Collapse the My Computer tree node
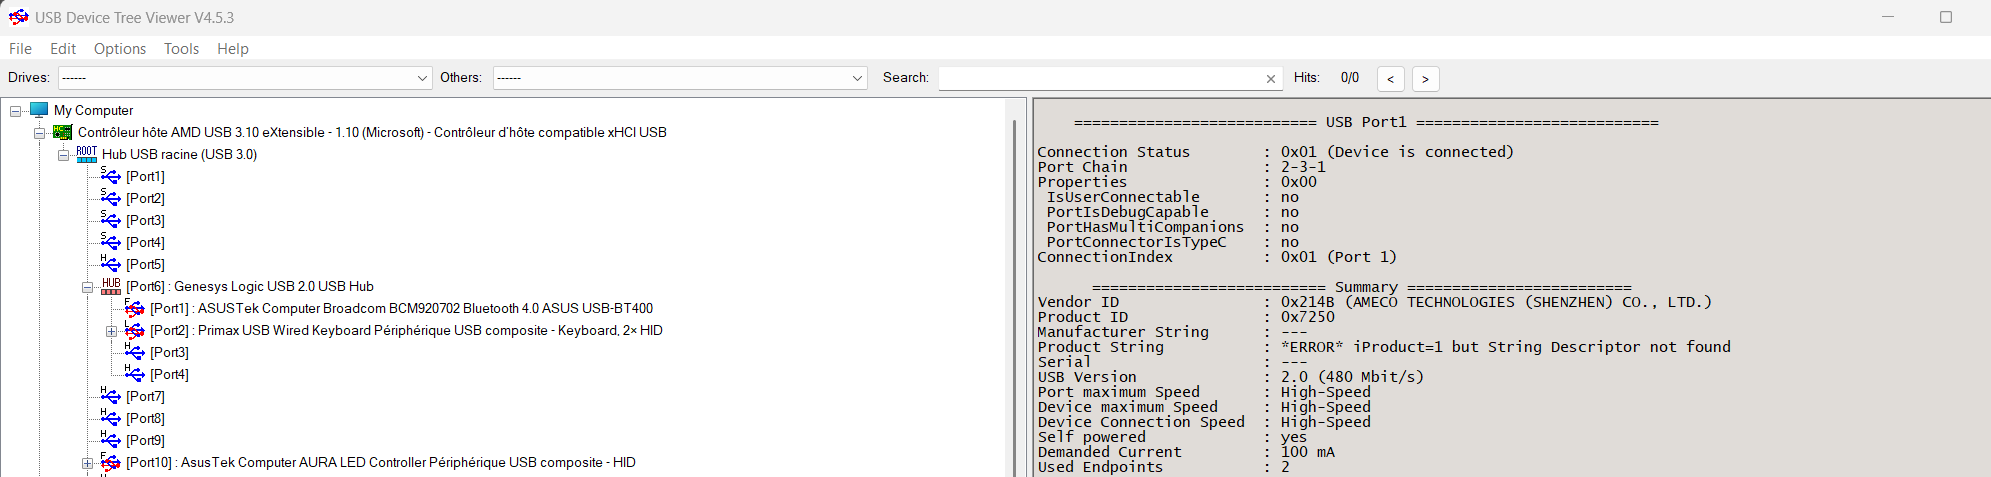This screenshot has height=477, width=1991. [x=16, y=111]
